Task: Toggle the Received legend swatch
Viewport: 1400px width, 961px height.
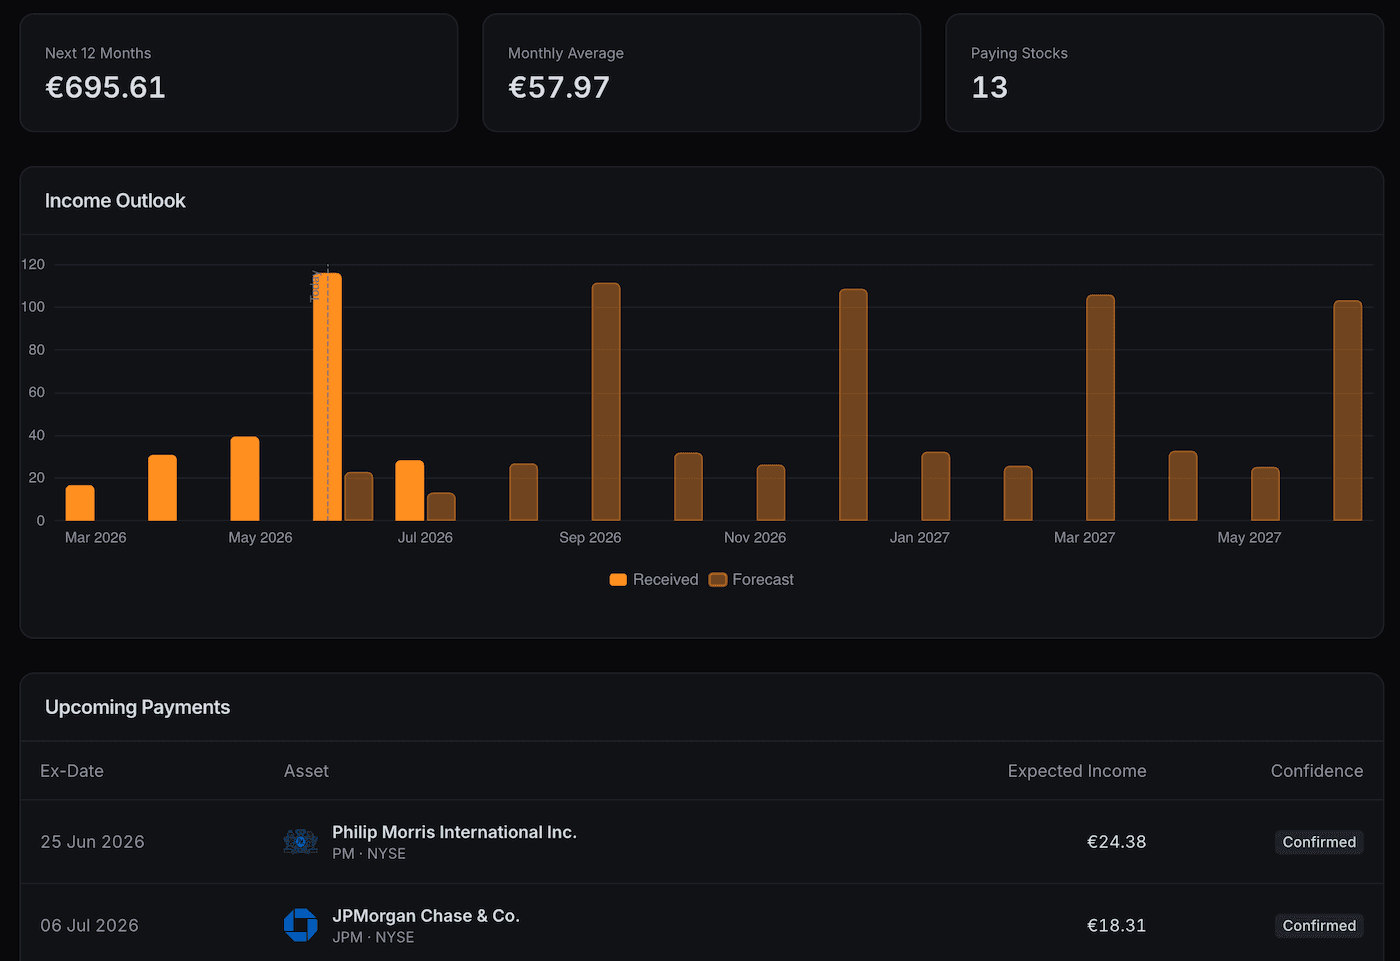Action: click(x=618, y=580)
